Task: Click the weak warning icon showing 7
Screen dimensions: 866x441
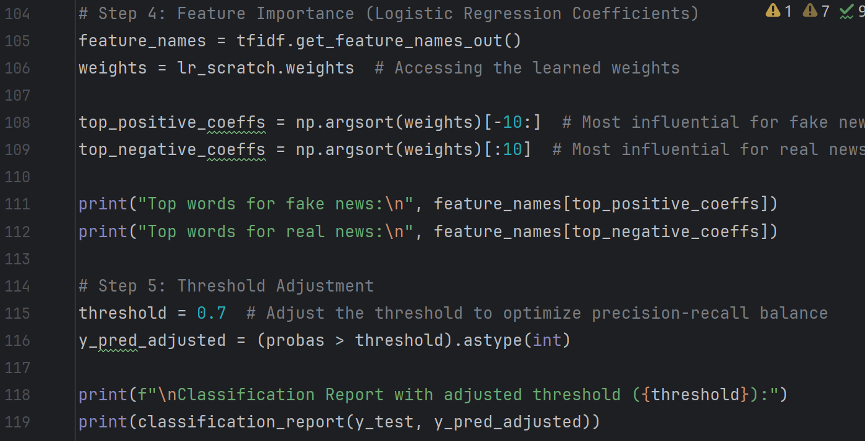Action: coord(810,11)
